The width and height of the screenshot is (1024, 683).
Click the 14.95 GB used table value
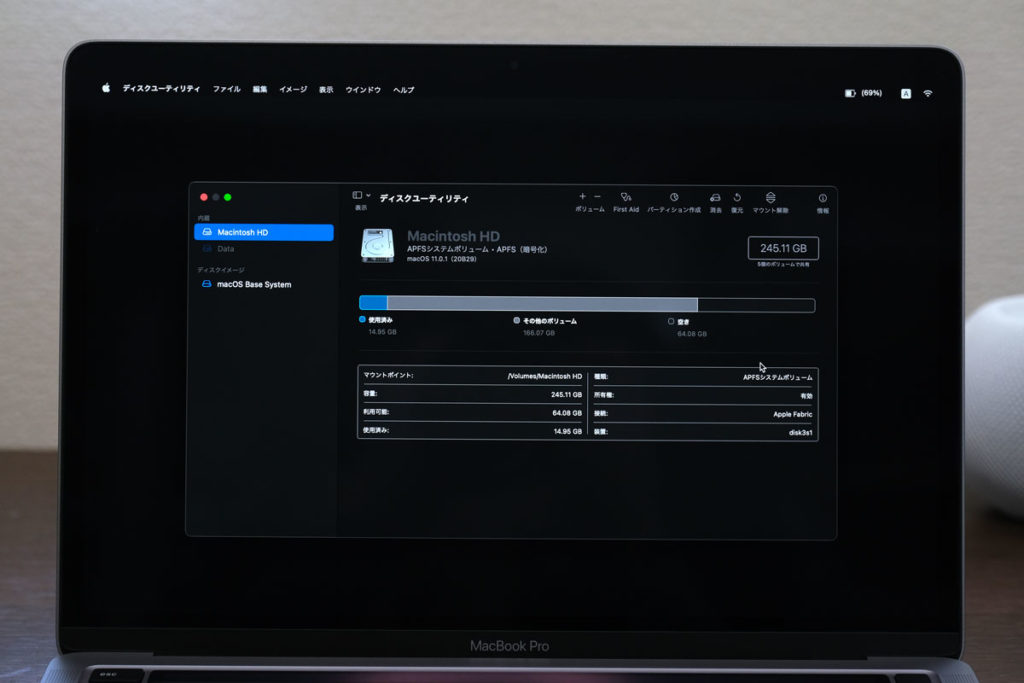click(x=568, y=431)
